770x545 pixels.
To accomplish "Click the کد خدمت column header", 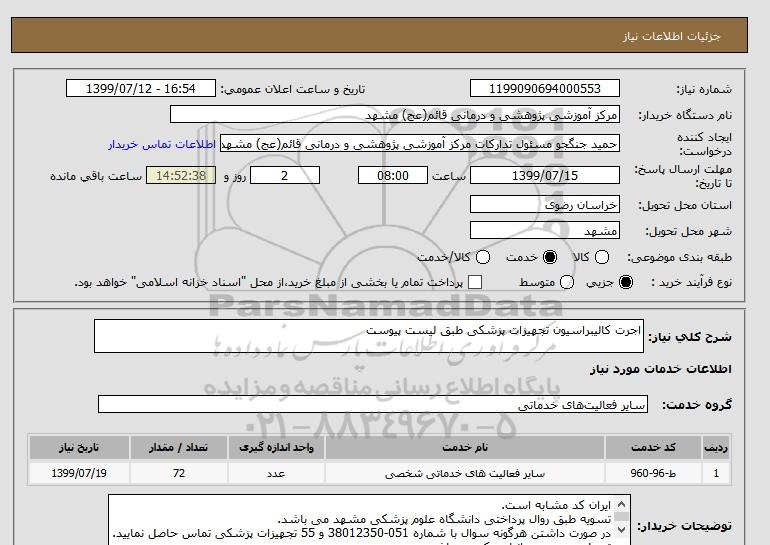I will [x=653, y=447].
